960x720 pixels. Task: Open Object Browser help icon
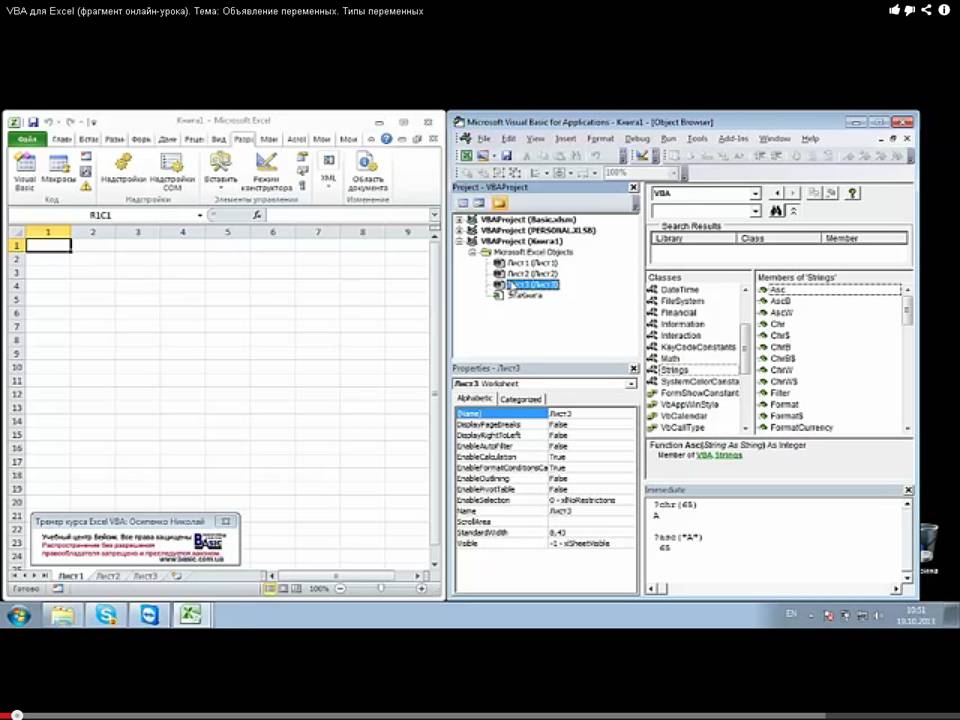(852, 193)
